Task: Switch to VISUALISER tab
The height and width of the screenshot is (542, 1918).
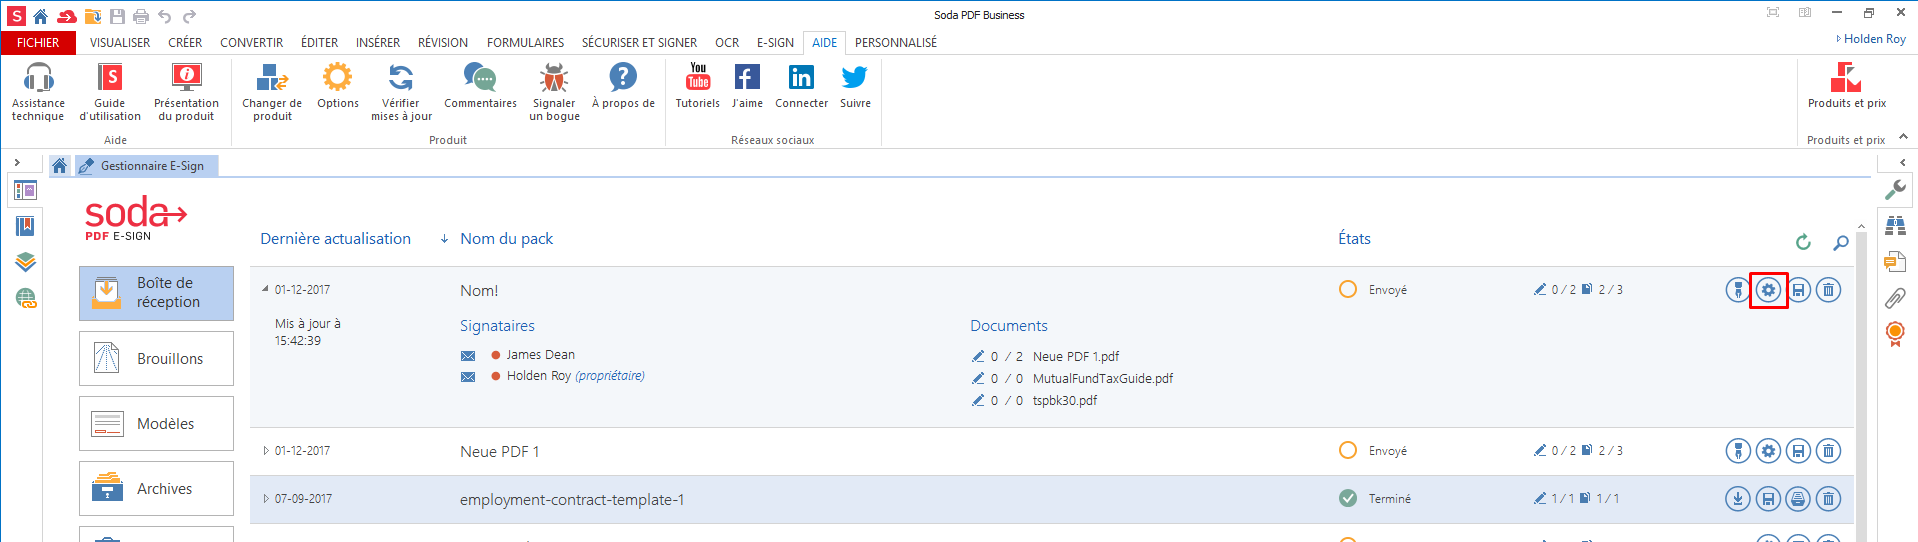Action: (120, 43)
